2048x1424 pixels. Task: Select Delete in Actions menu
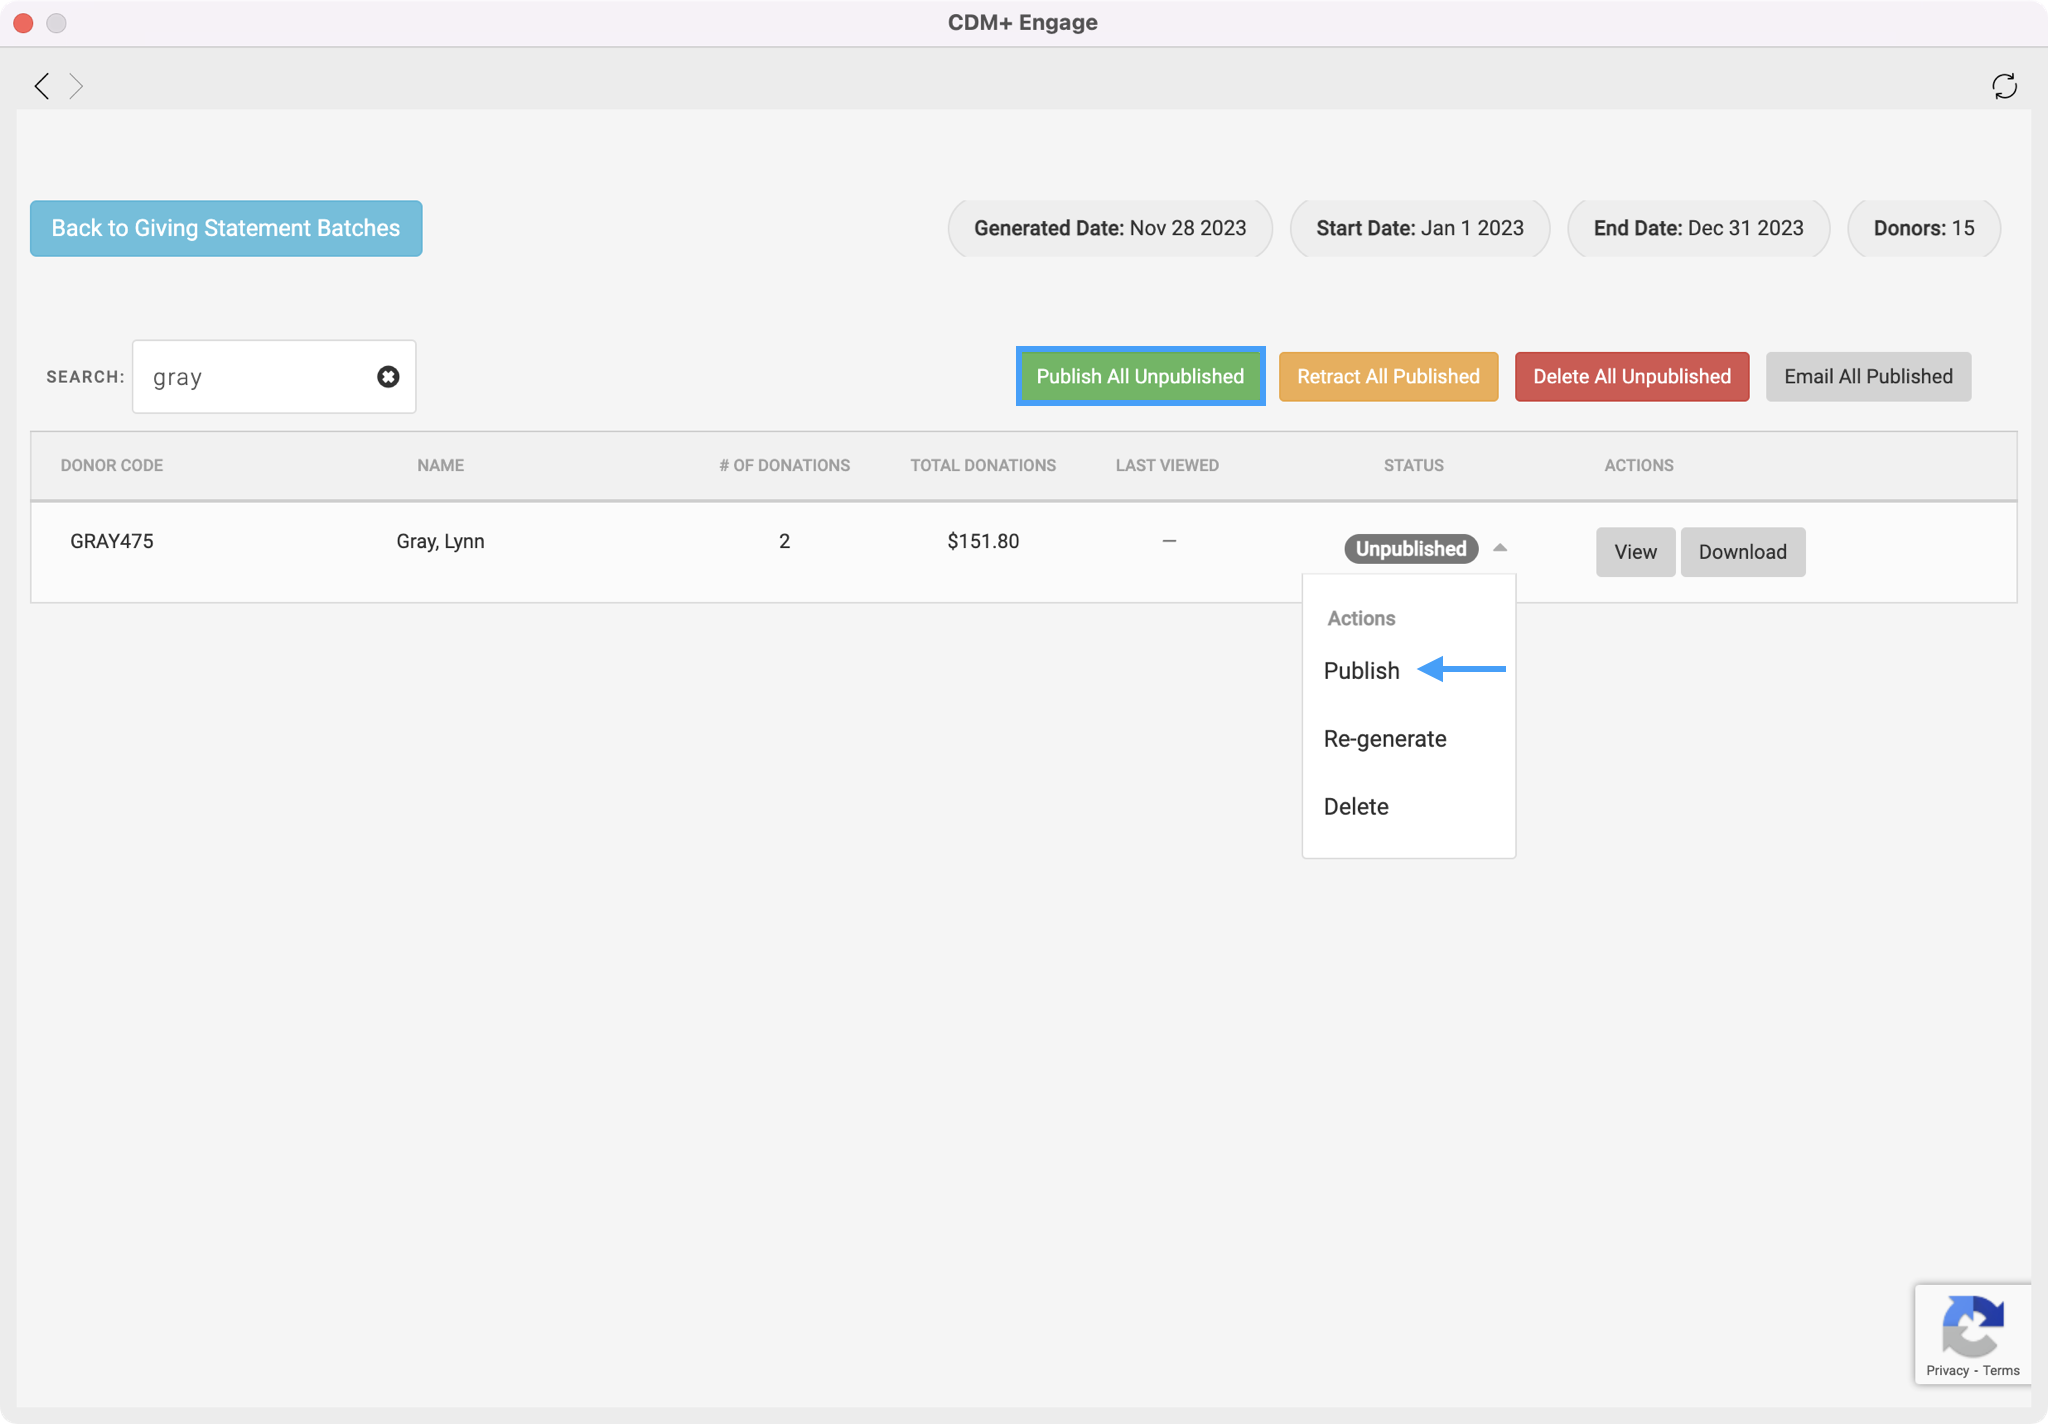pyautogui.click(x=1355, y=807)
